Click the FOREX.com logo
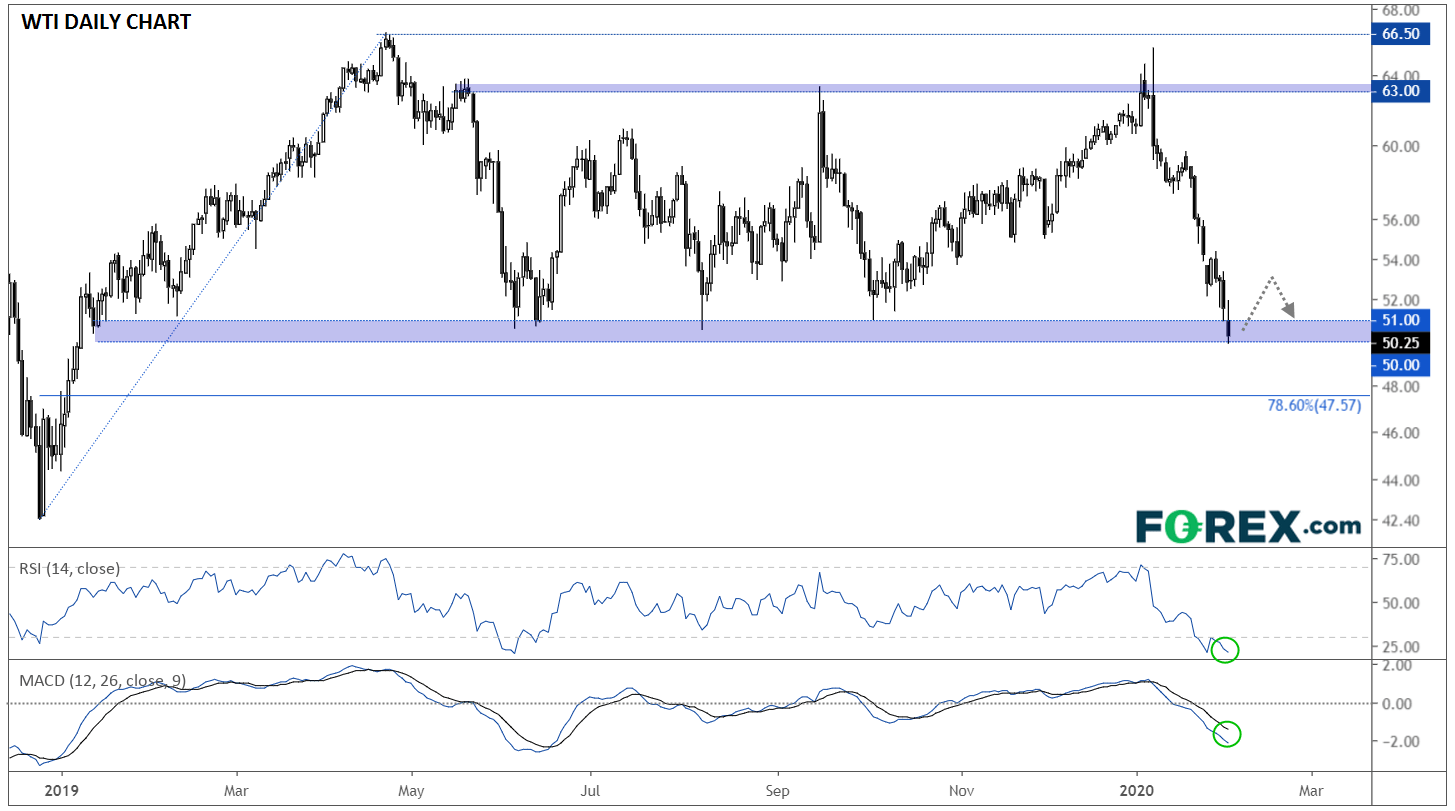 1248,525
